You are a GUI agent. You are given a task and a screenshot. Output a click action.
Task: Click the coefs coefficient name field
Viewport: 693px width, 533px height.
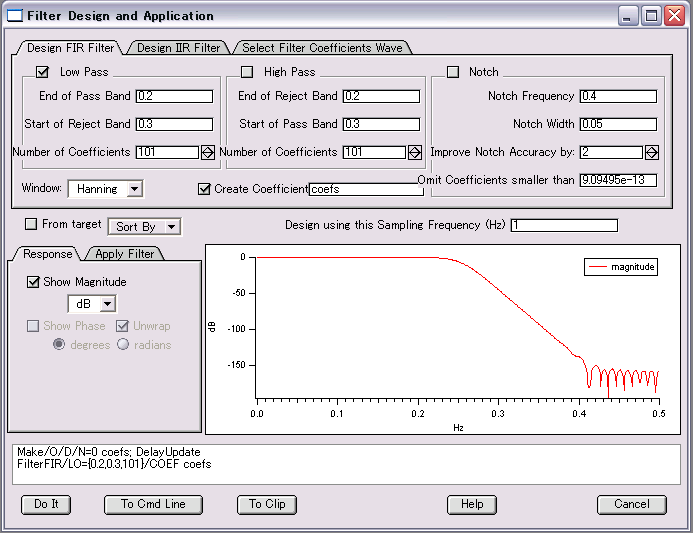(366, 190)
